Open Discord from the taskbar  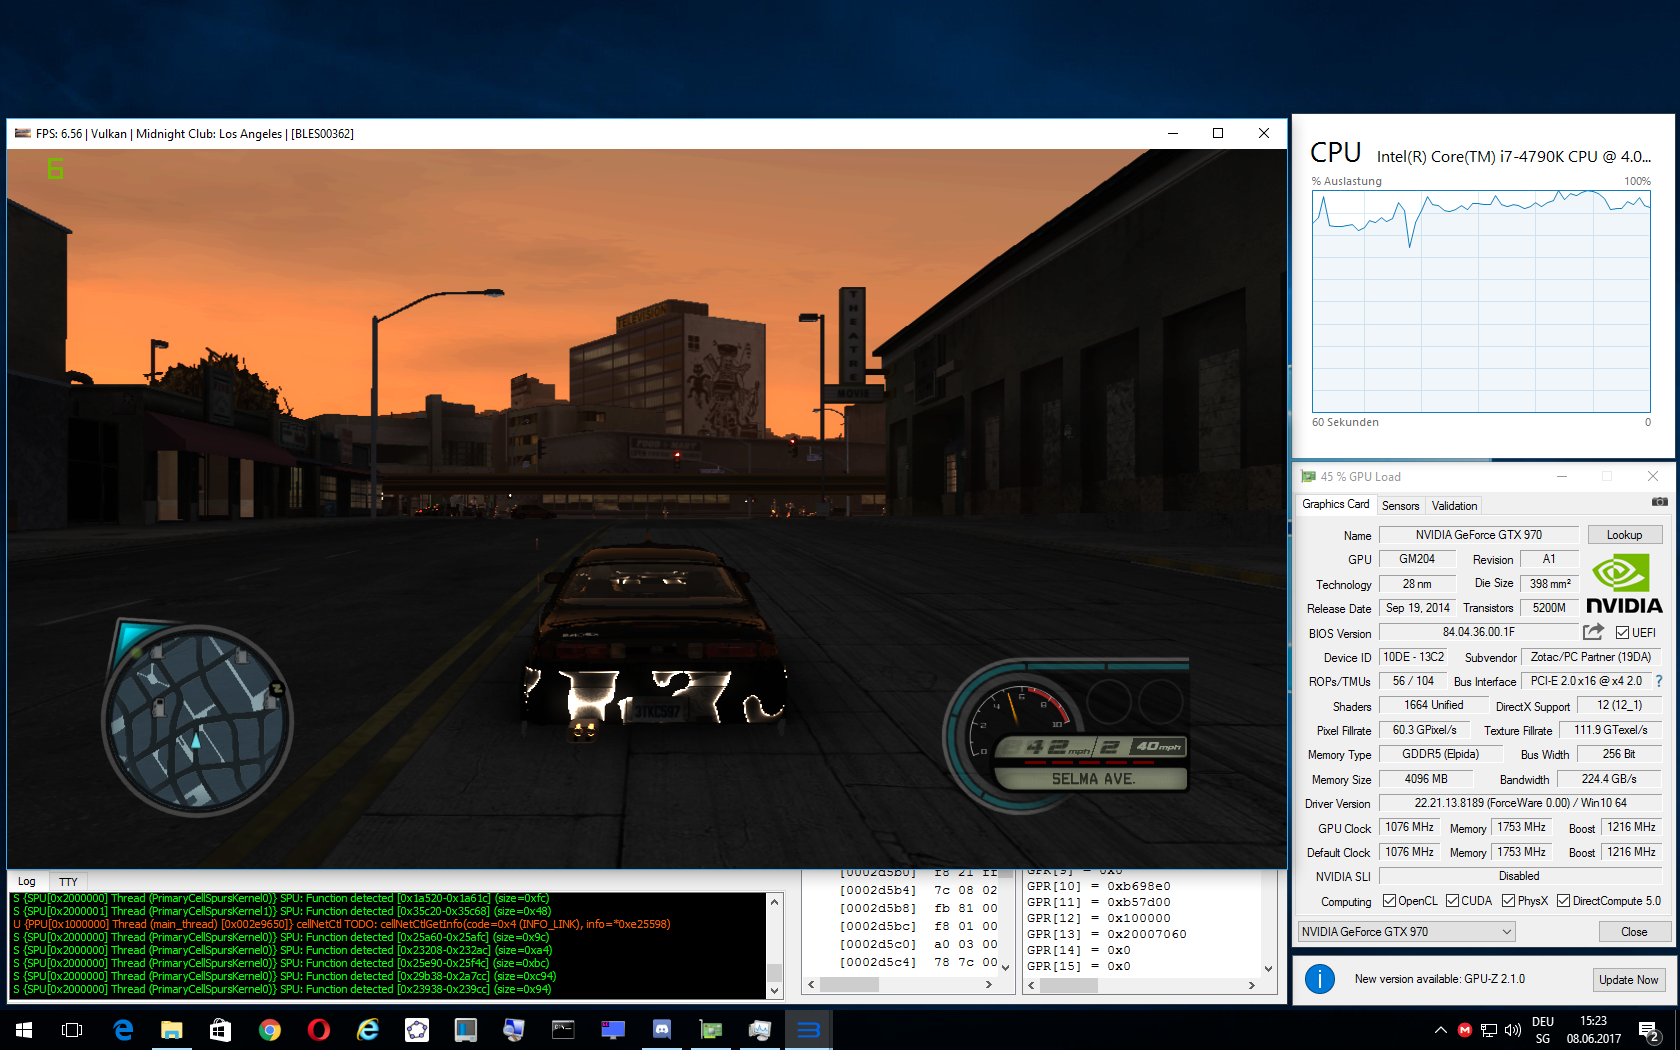coord(661,1029)
